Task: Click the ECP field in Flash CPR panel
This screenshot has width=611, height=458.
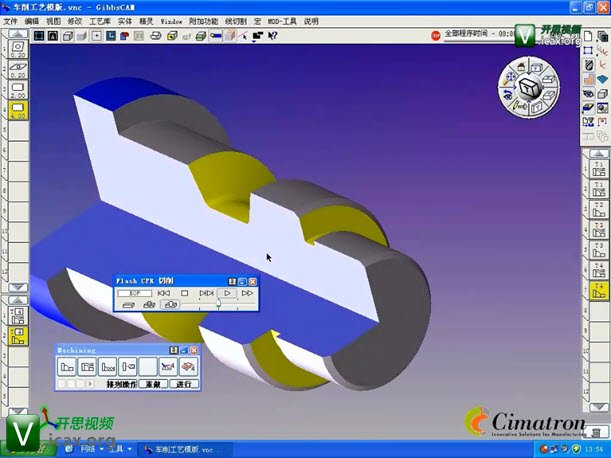Action: pos(134,293)
